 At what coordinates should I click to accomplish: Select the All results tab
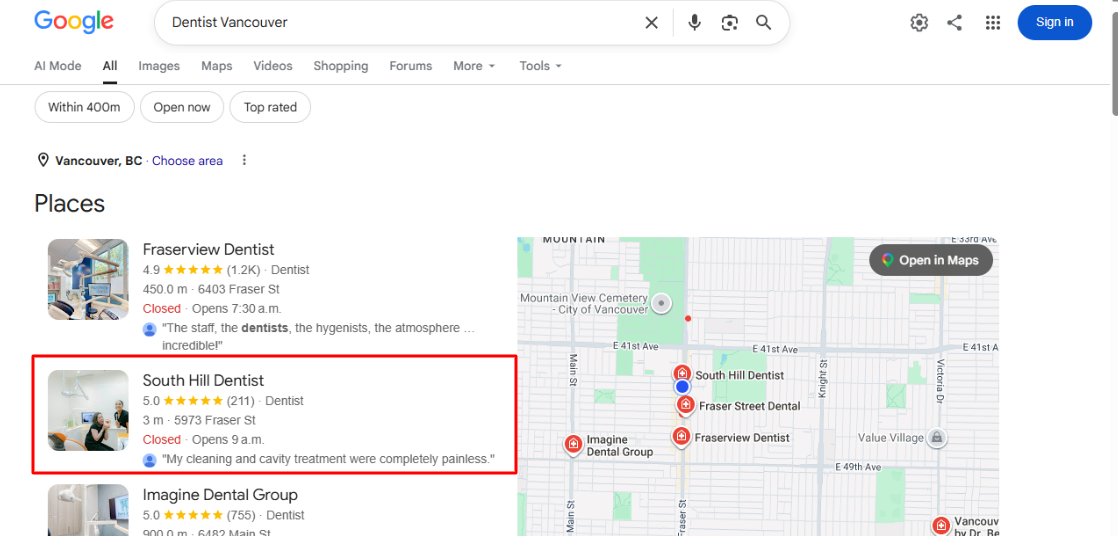pyautogui.click(x=110, y=66)
